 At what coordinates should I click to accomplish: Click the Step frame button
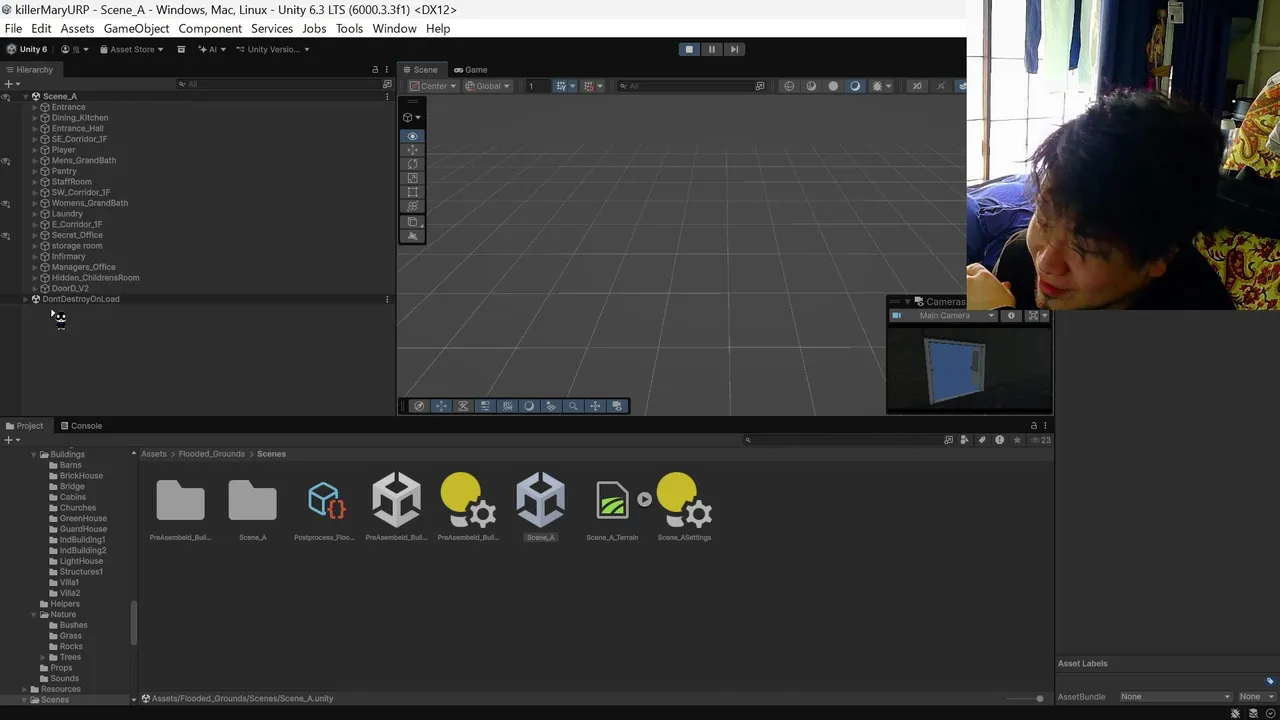[x=734, y=49]
